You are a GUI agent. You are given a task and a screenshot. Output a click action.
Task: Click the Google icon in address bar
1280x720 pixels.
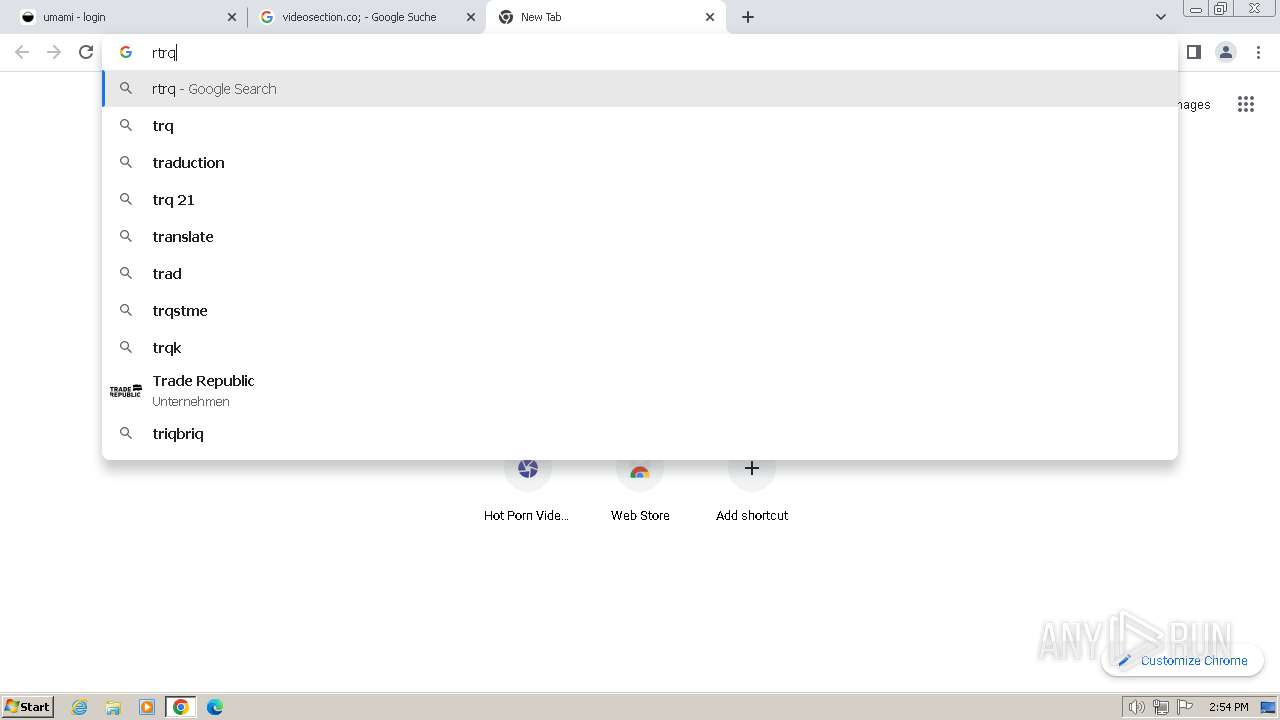(126, 52)
